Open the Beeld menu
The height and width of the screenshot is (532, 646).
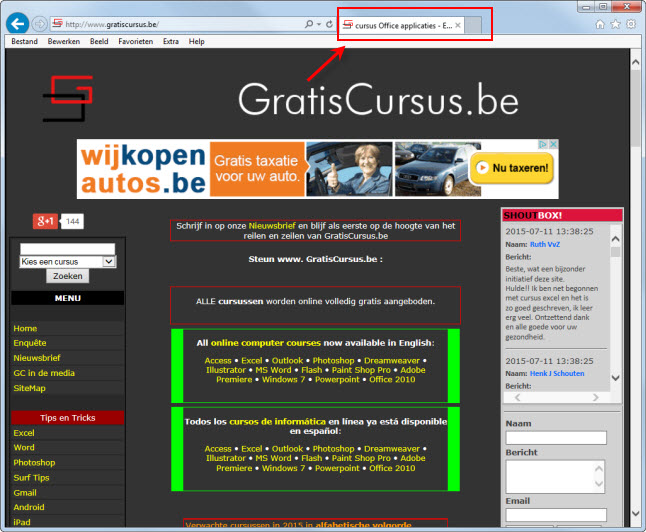pyautogui.click(x=99, y=41)
